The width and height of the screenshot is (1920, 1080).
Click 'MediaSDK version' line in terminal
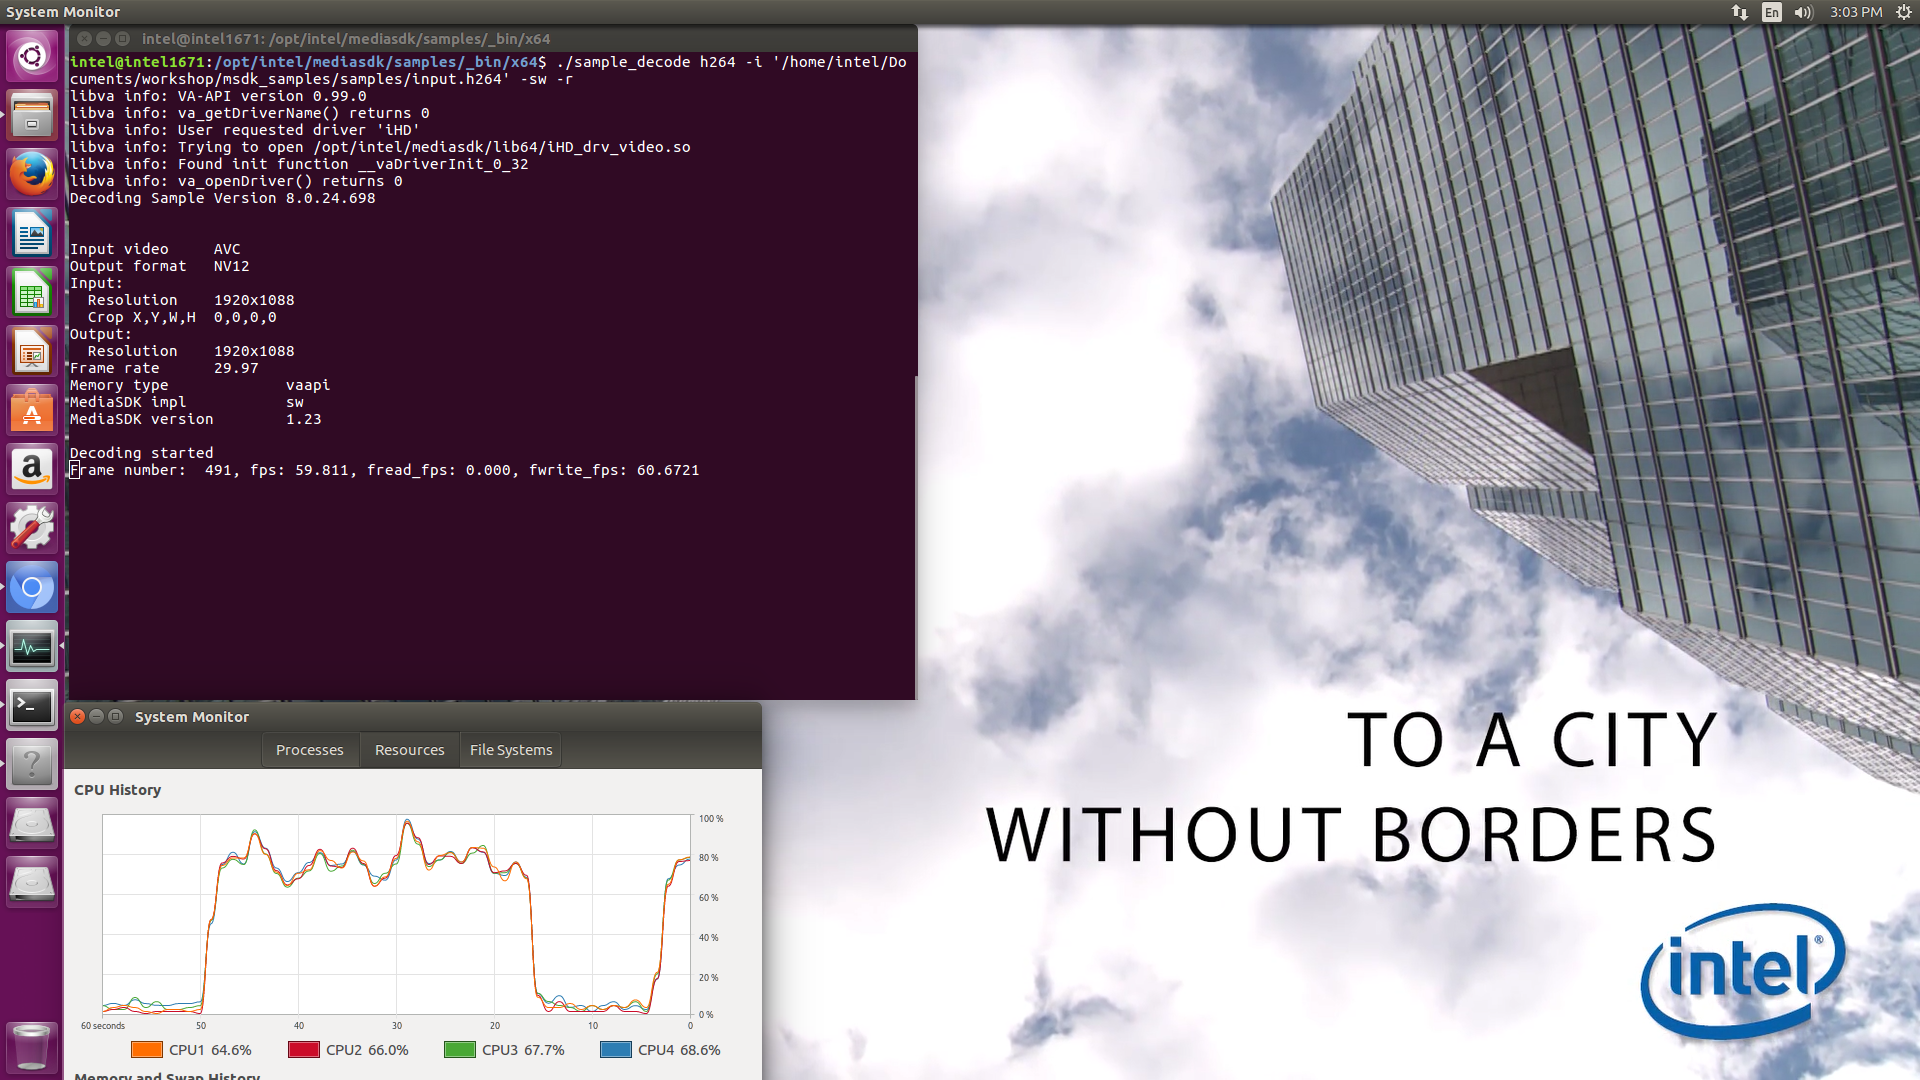[x=195, y=419]
